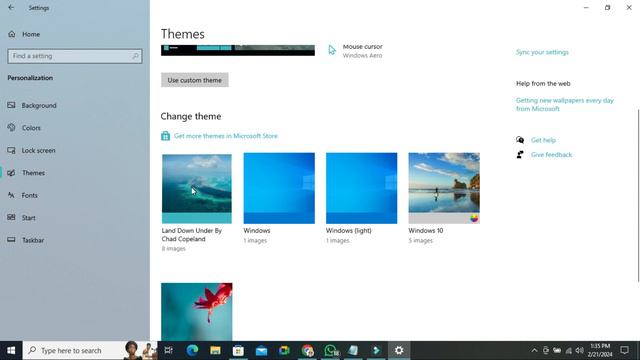
Task: Click the mouse cursor pointer icon
Action: (332, 50)
